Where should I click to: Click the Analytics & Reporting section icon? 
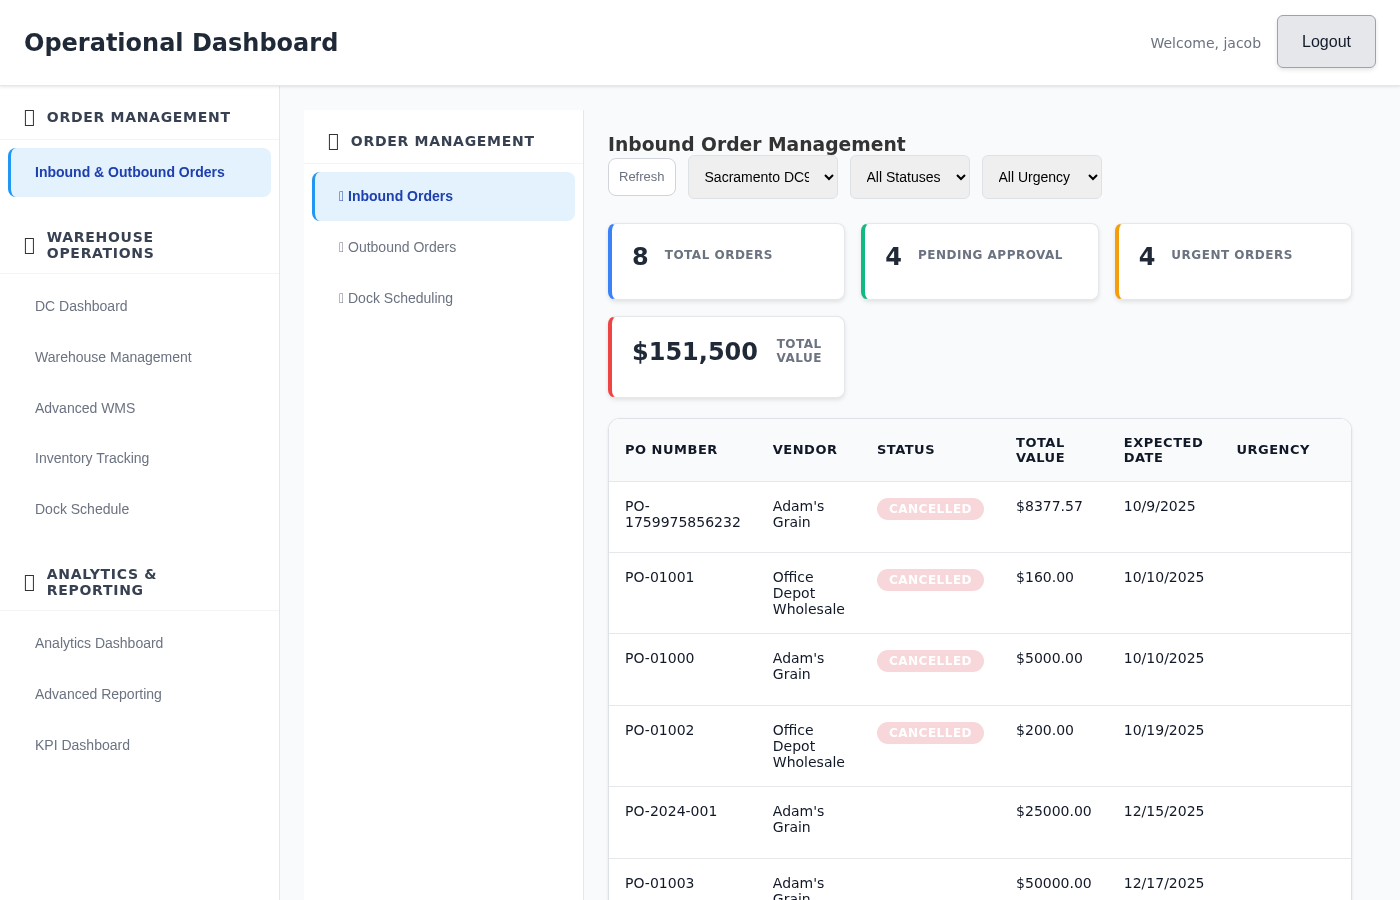[x=29, y=582]
